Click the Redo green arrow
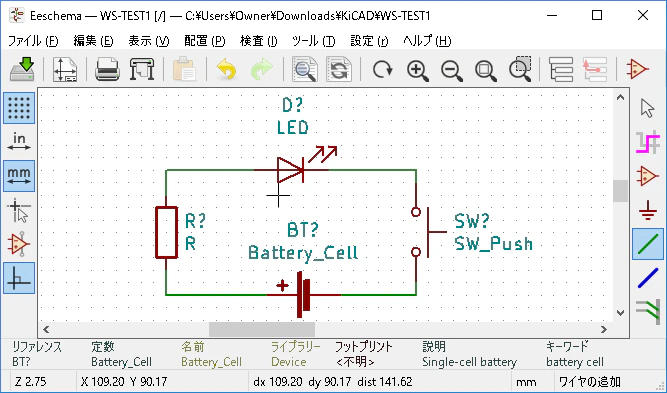The width and height of the screenshot is (667, 393). [x=262, y=69]
